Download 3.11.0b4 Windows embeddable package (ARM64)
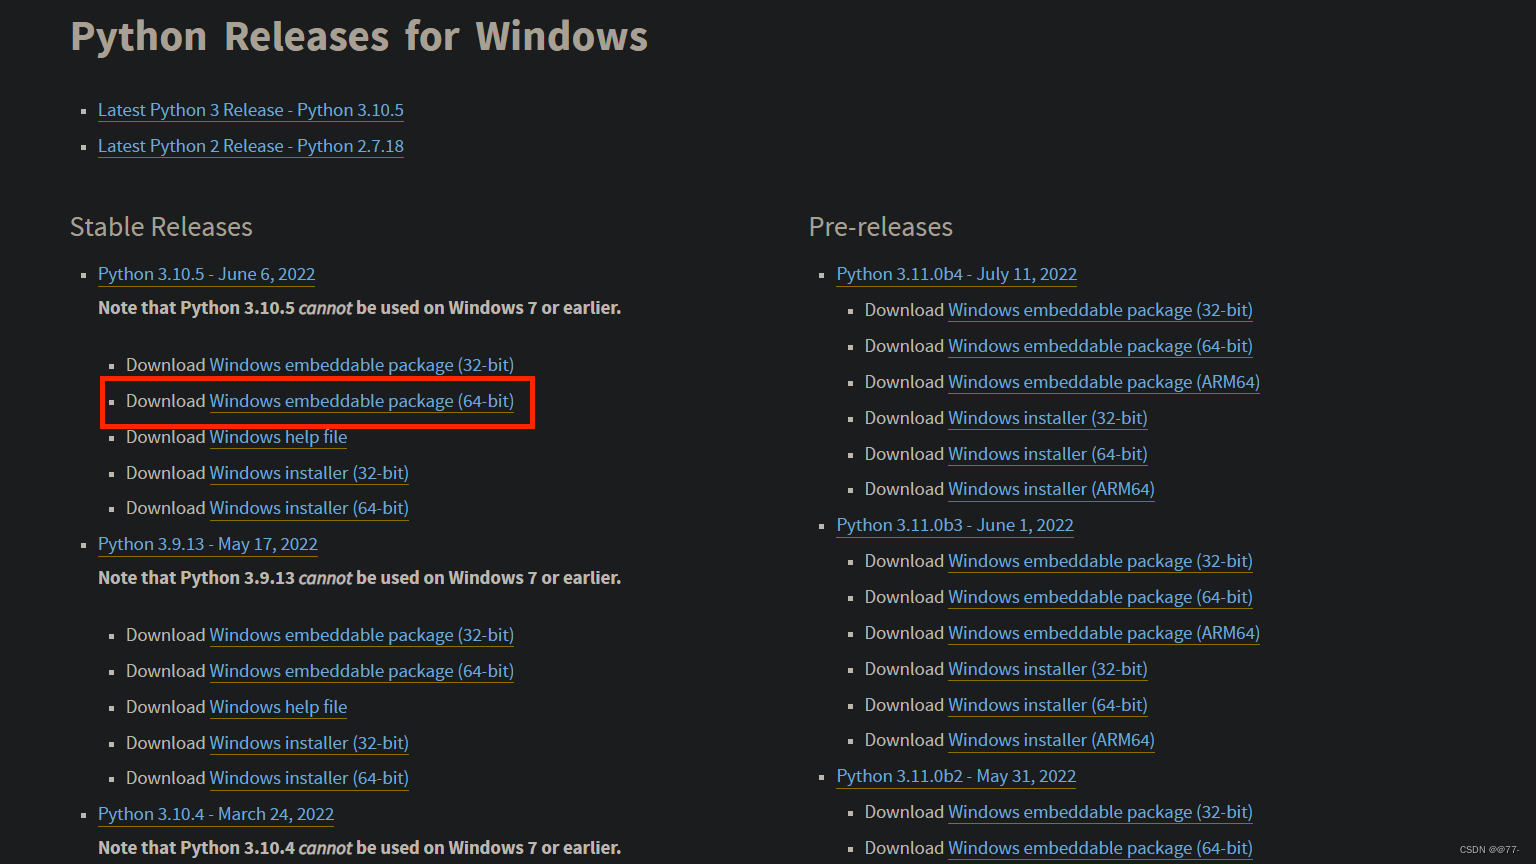 [x=1104, y=382]
